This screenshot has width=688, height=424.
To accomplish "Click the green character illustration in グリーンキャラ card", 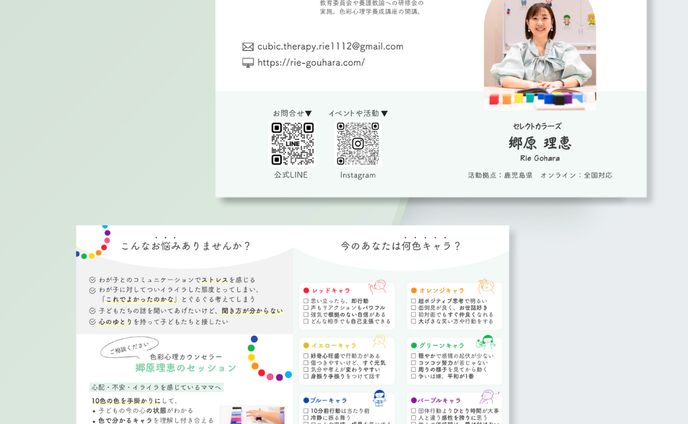I will tap(486, 341).
